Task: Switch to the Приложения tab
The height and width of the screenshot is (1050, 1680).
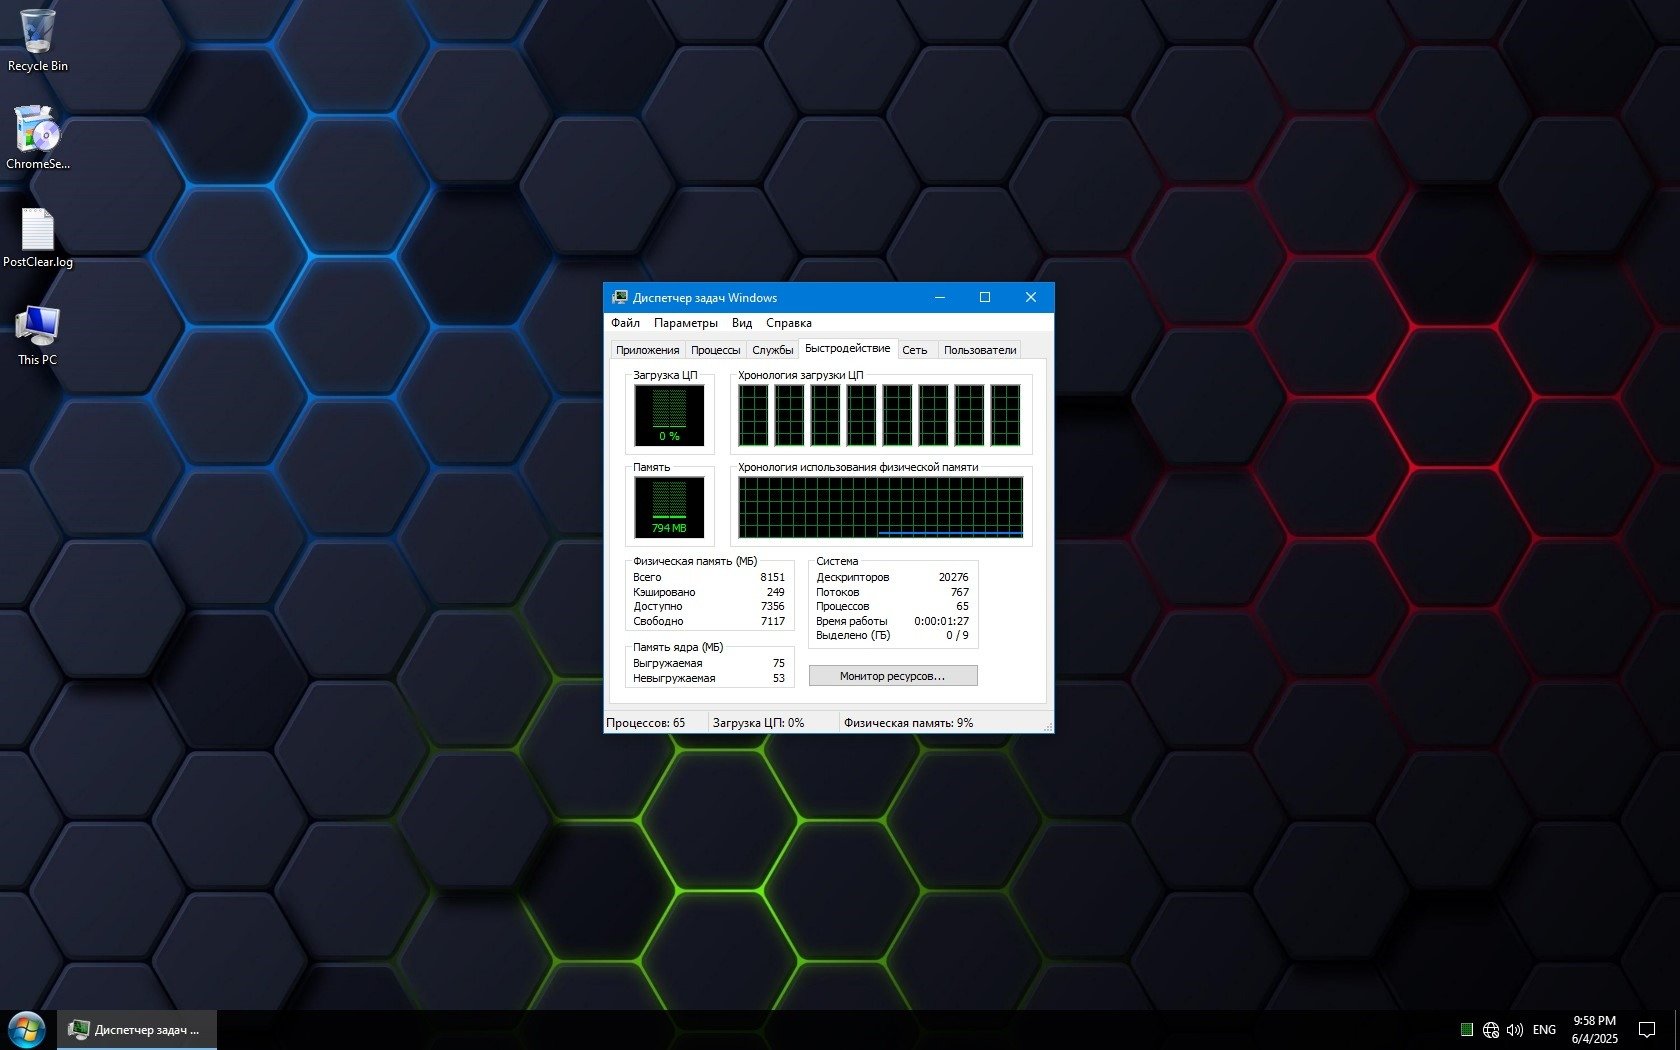Action: 647,350
